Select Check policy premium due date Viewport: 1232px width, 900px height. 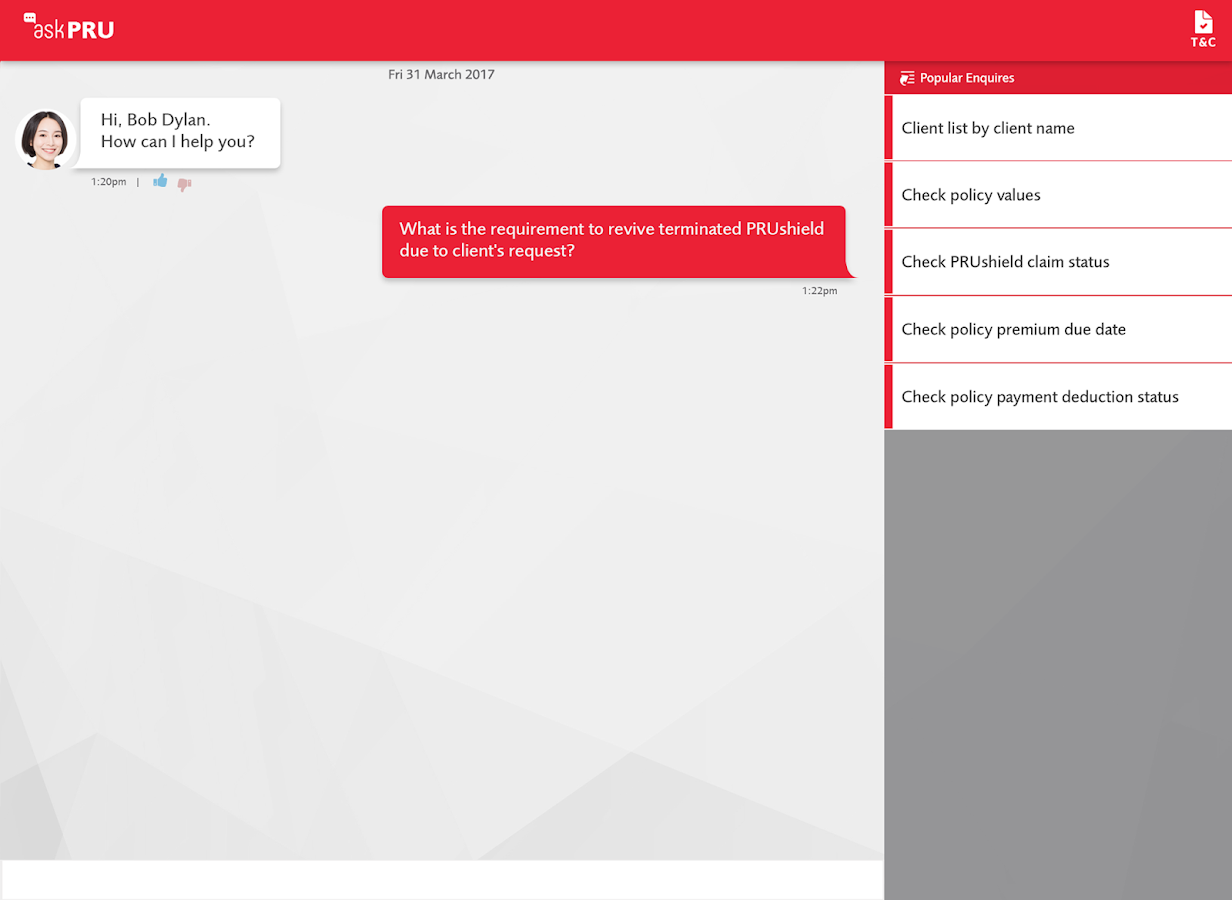click(1058, 329)
